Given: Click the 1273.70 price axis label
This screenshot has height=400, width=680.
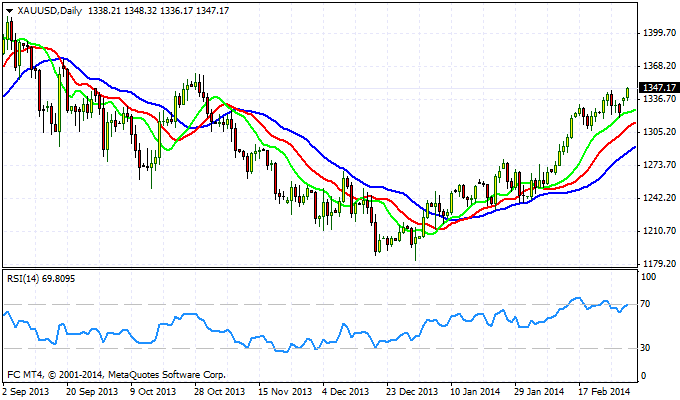Looking at the screenshot, I should click(659, 164).
